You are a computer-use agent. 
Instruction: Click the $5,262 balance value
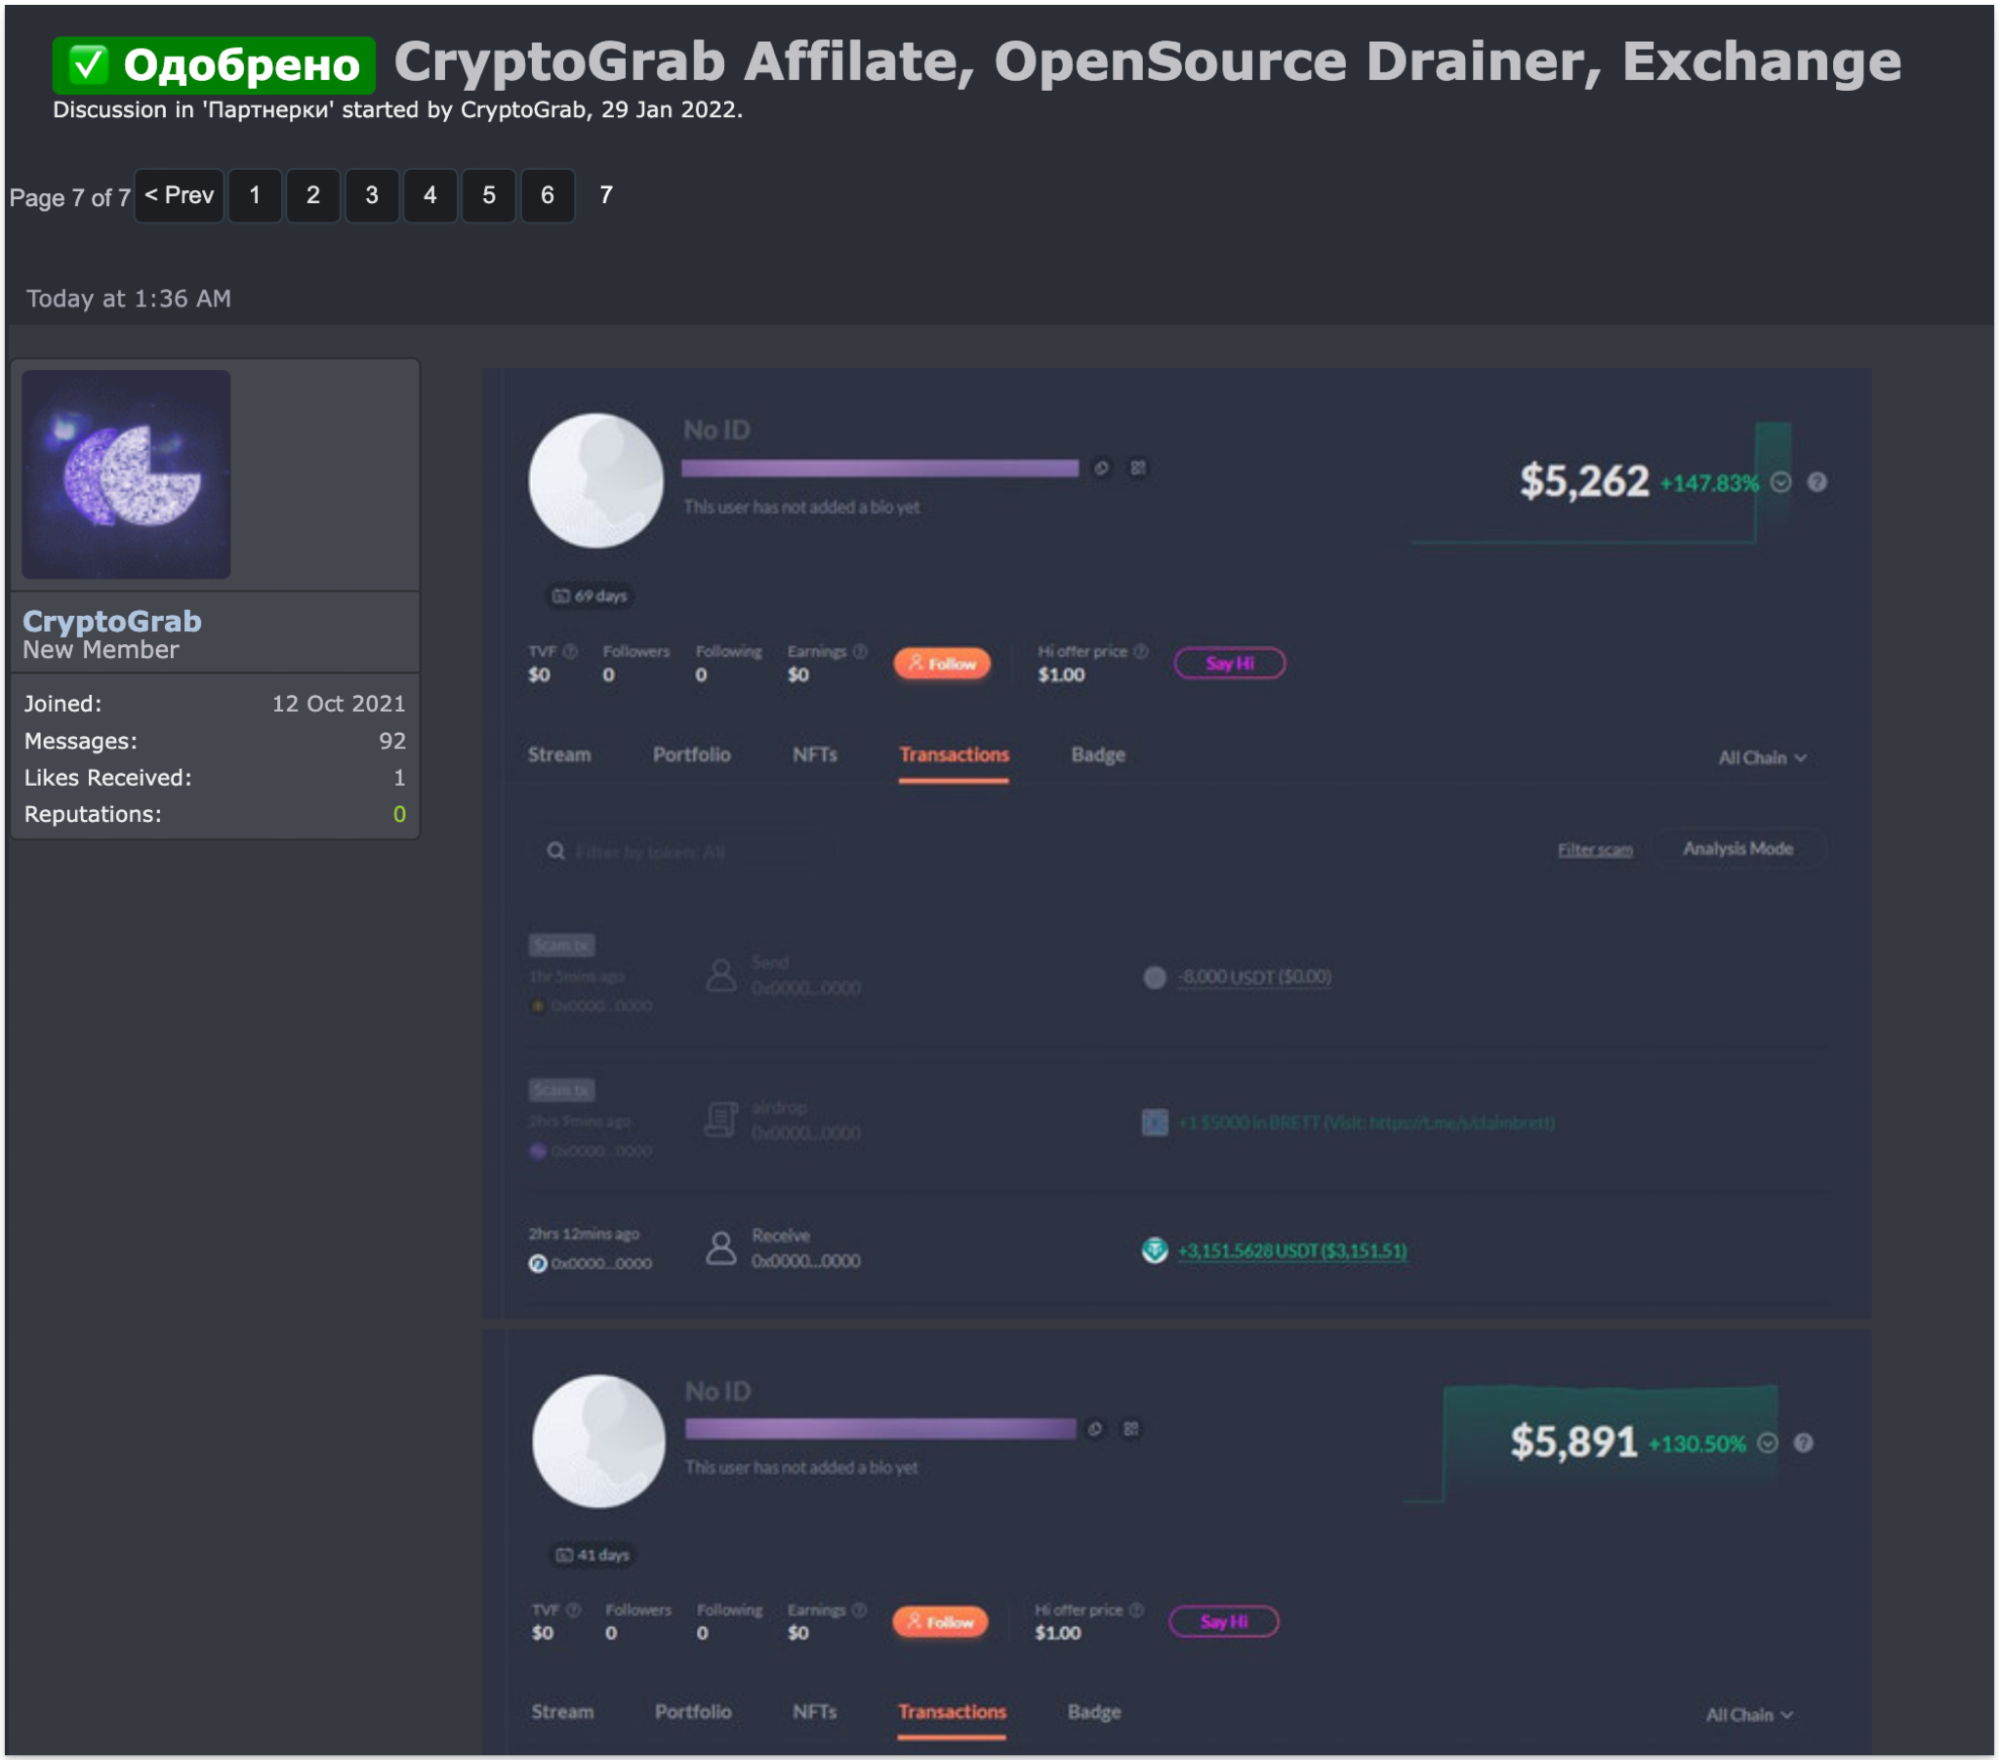click(x=1584, y=481)
